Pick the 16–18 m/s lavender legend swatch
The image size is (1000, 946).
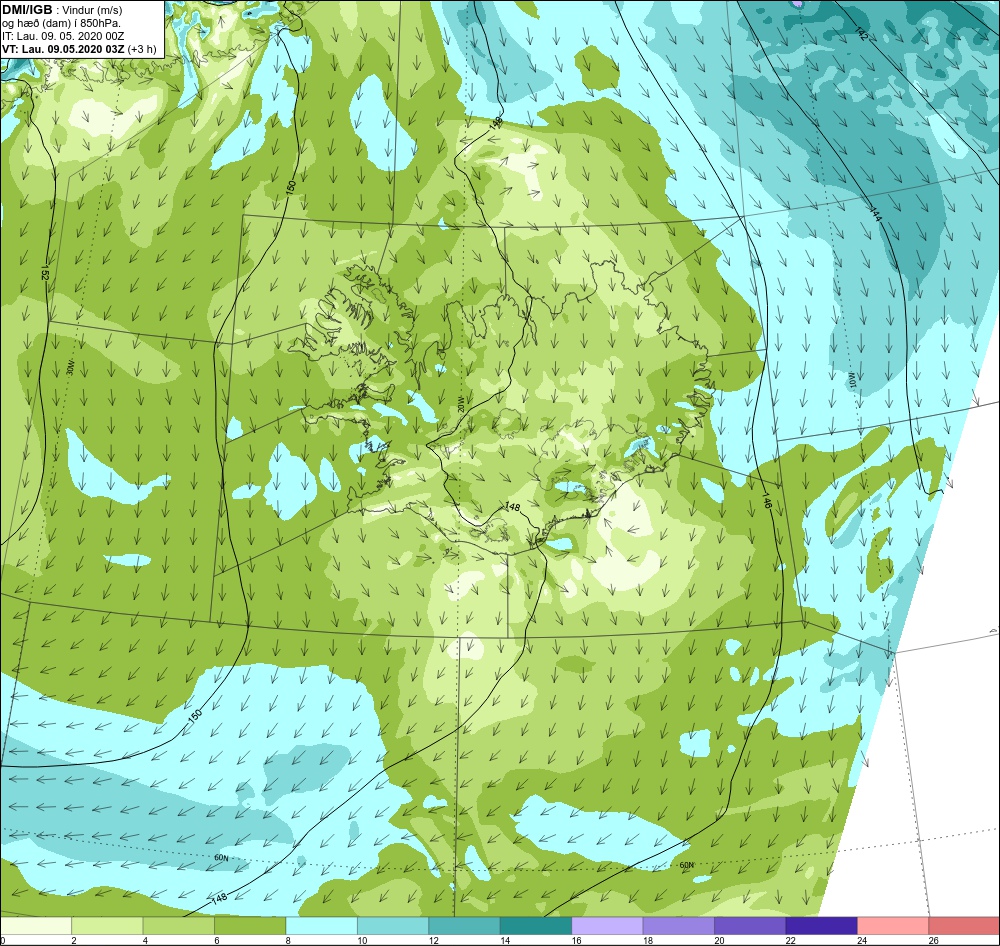click(x=607, y=926)
